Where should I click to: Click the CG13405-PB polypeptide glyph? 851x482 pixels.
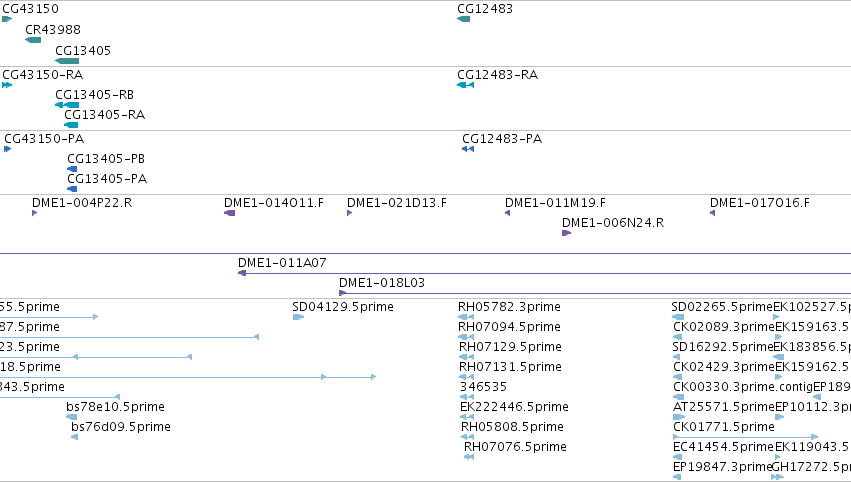pyautogui.click(x=72, y=169)
